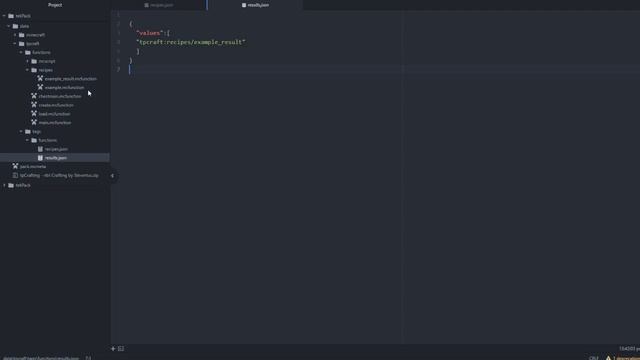Click the minecraft folder icon

click(x=22, y=35)
